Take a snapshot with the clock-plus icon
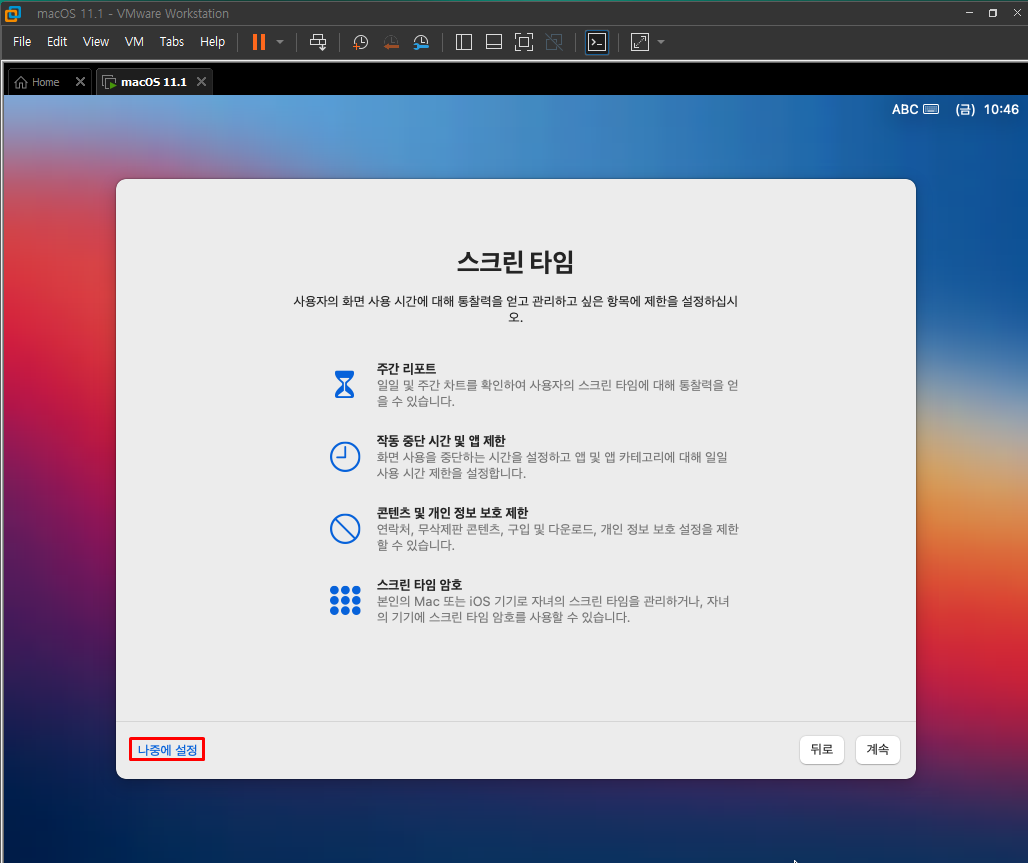Screen dimensions: 1028x863 (361, 43)
